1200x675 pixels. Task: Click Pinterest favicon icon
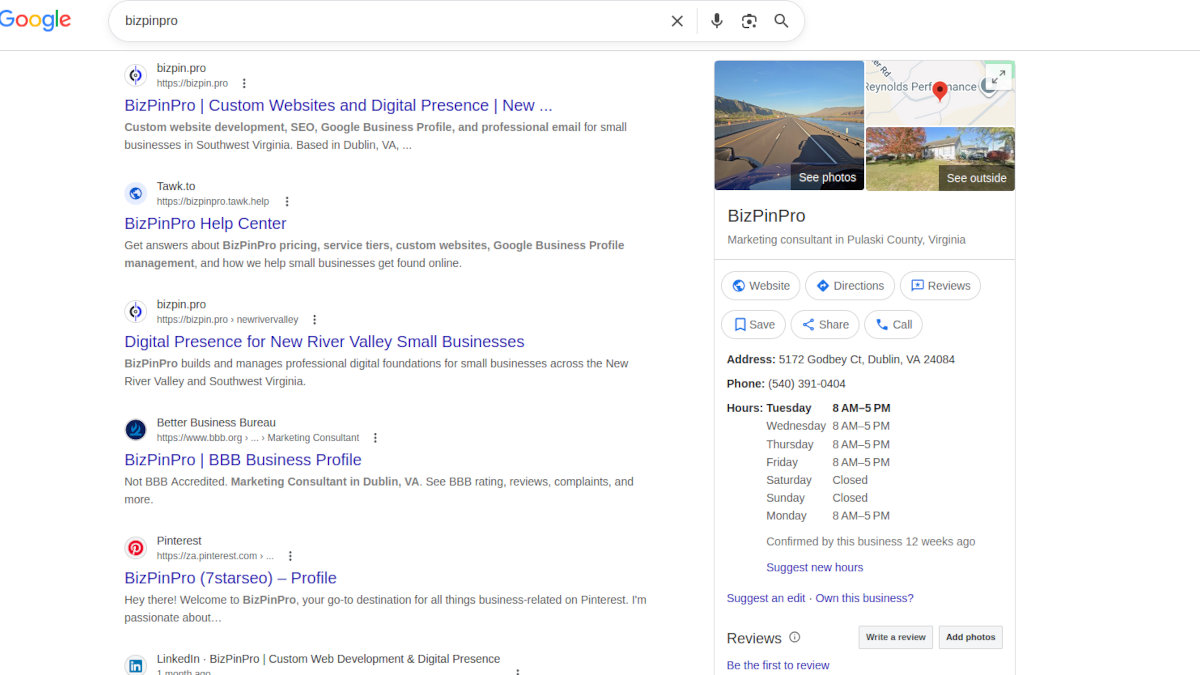pos(136,547)
